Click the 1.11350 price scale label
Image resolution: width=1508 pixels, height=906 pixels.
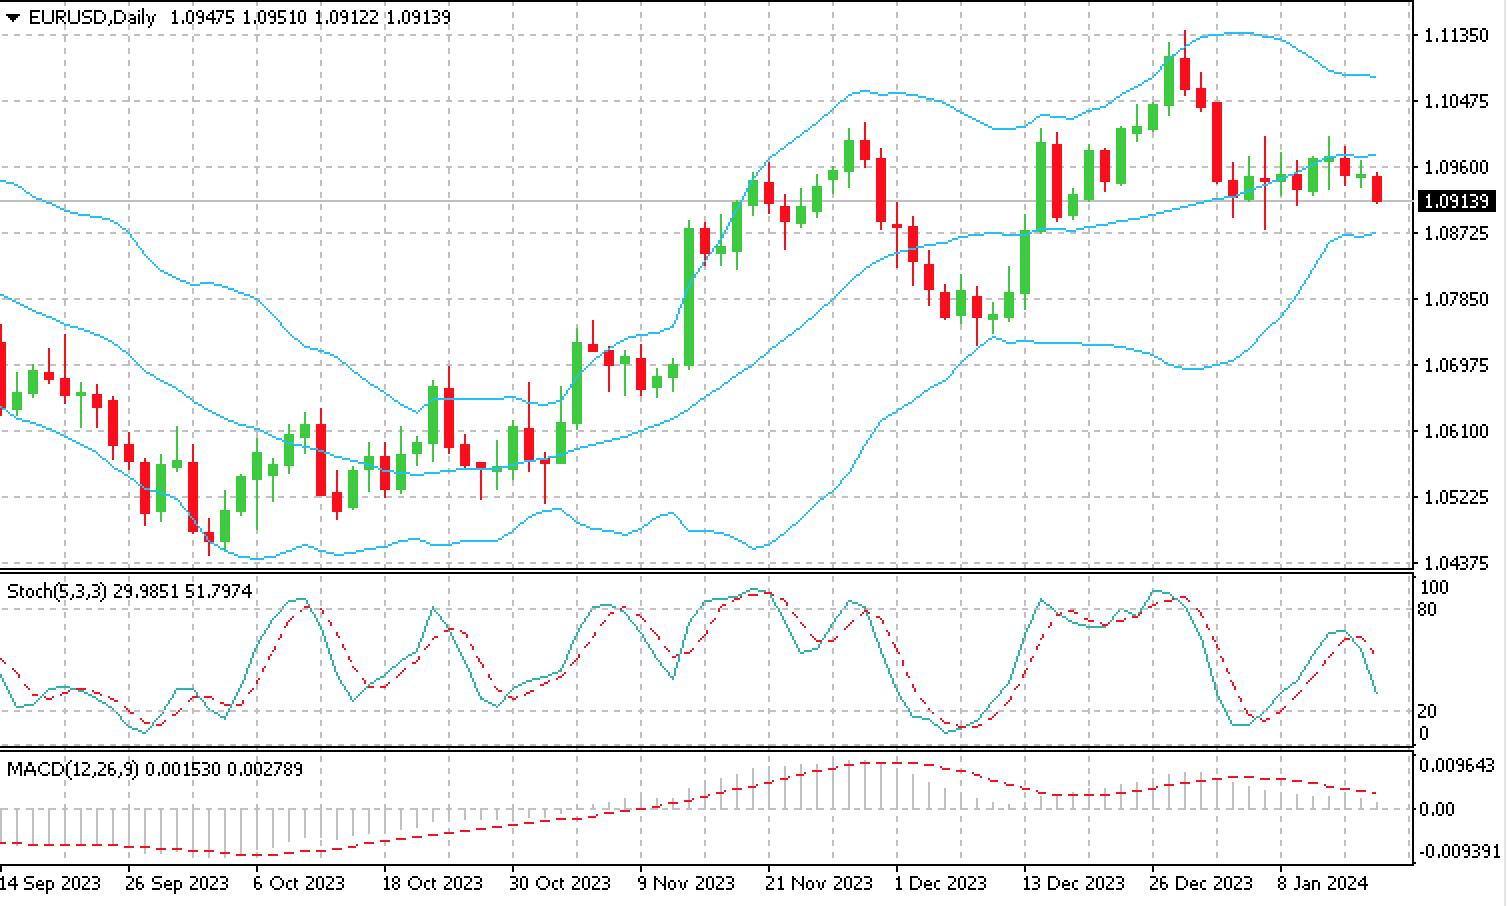1456,36
